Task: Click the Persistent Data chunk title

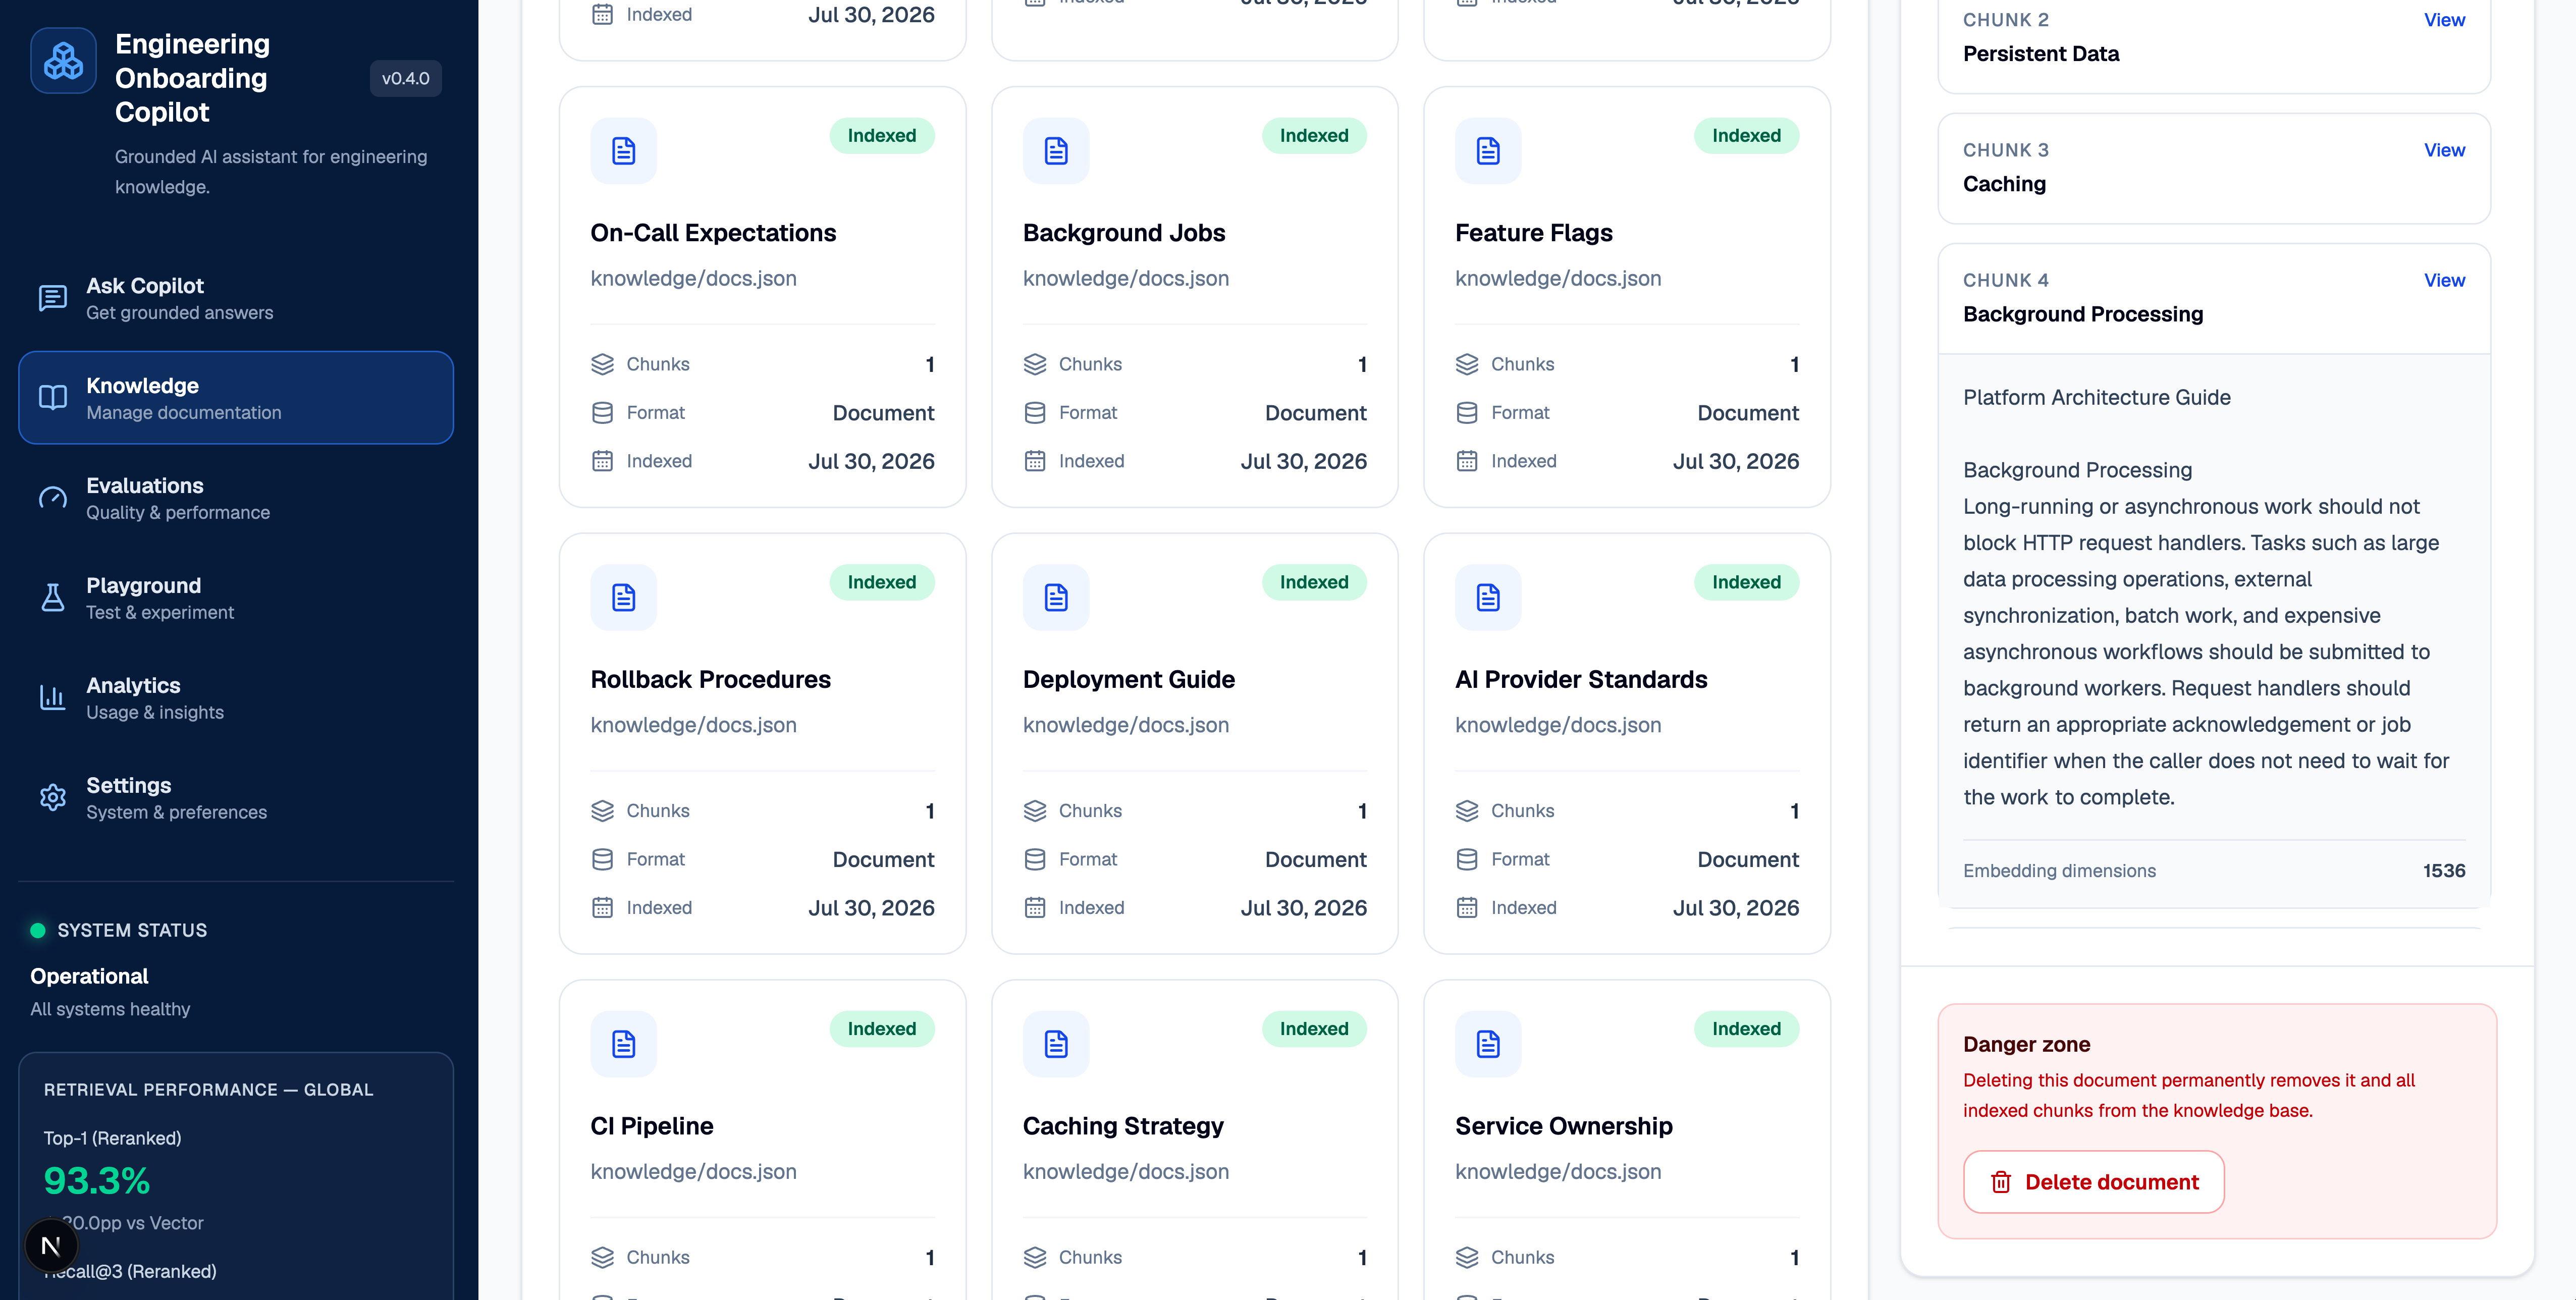Action: [2041, 54]
